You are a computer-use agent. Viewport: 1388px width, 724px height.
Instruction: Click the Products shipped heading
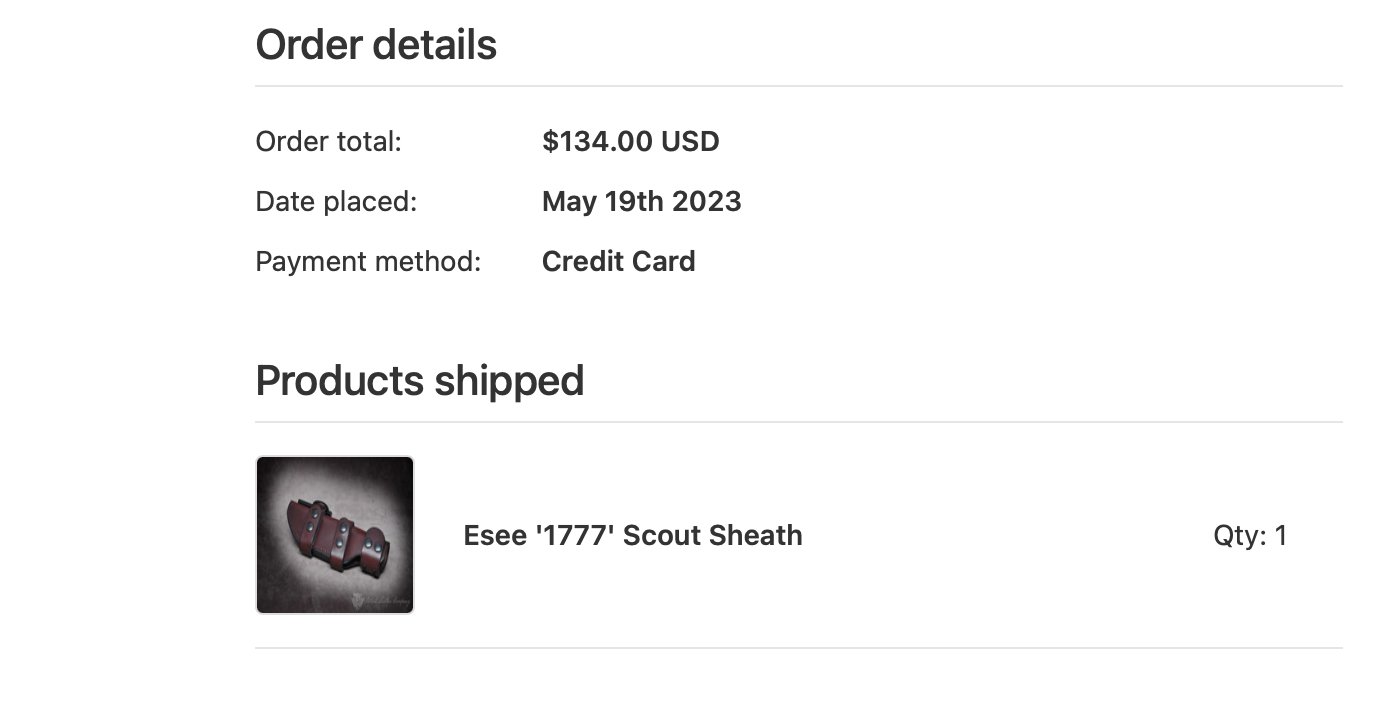pos(420,381)
